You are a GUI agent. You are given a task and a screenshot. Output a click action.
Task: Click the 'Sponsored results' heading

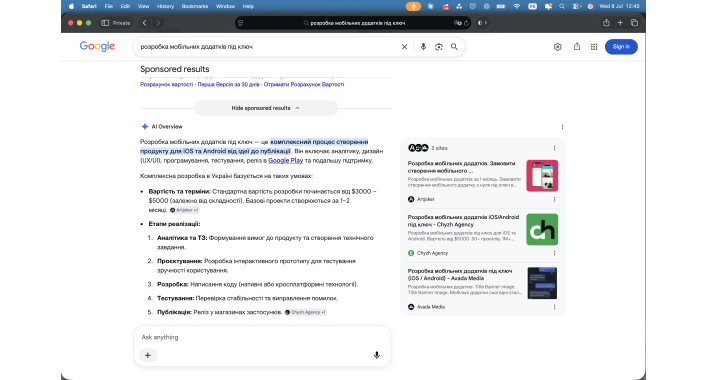[175, 69]
